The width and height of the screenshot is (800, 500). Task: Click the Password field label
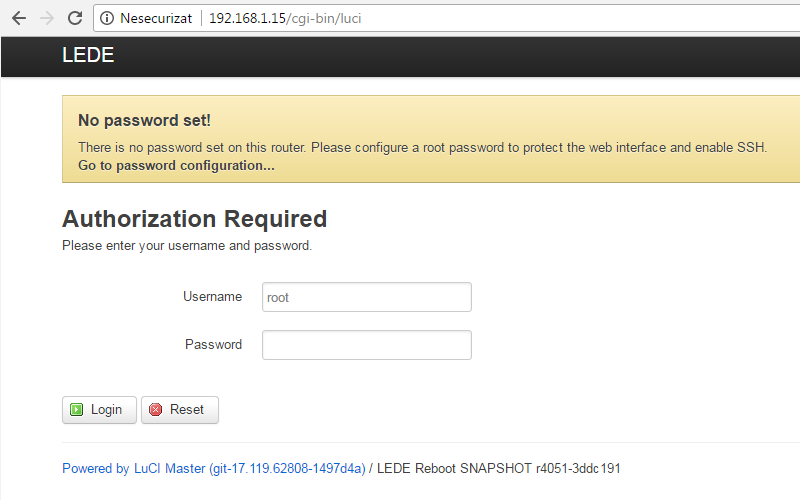(x=213, y=344)
